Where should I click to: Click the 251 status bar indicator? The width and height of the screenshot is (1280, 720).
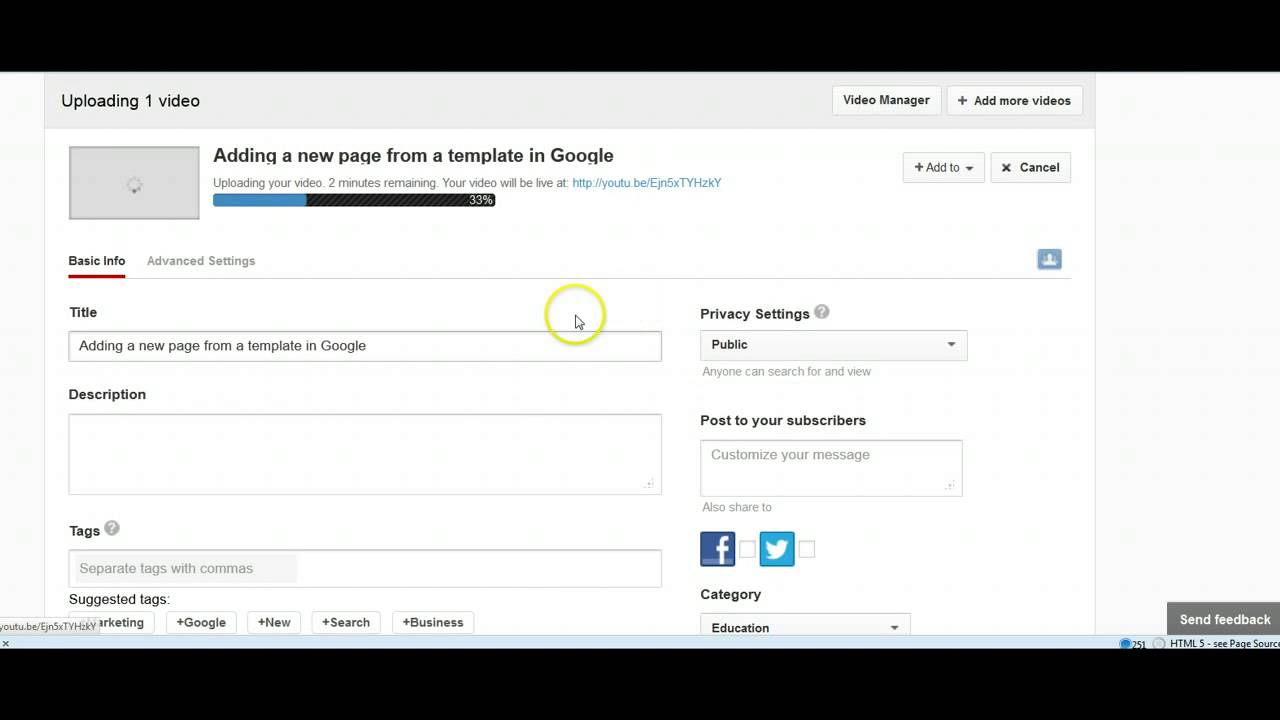pos(1132,644)
